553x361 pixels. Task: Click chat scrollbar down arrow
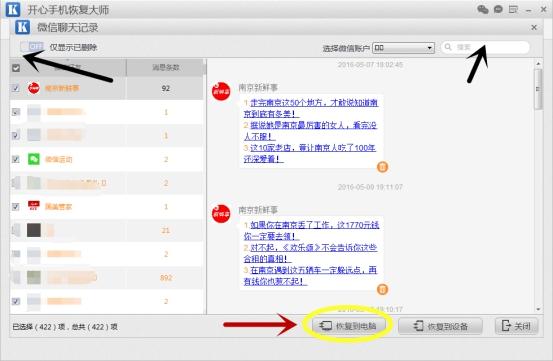[538, 309]
